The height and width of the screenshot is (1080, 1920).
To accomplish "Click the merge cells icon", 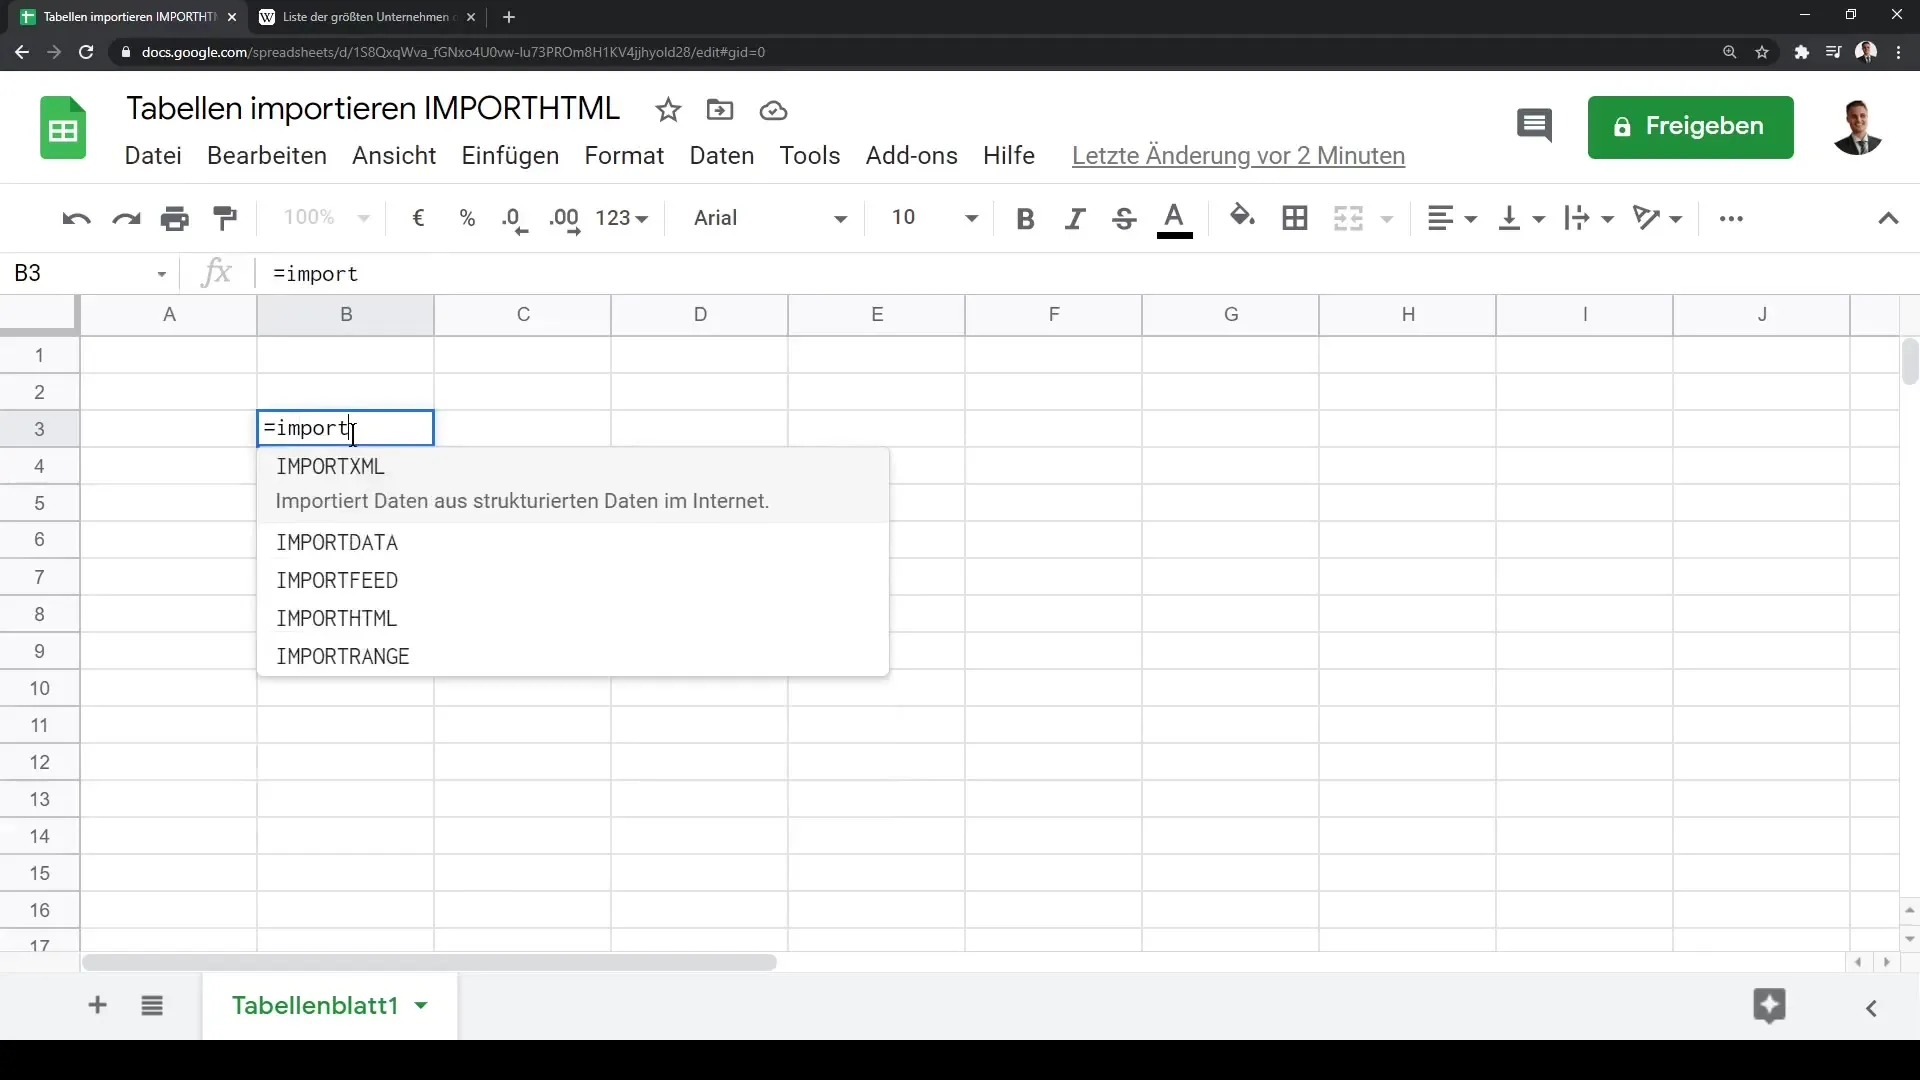I will click(1349, 218).
